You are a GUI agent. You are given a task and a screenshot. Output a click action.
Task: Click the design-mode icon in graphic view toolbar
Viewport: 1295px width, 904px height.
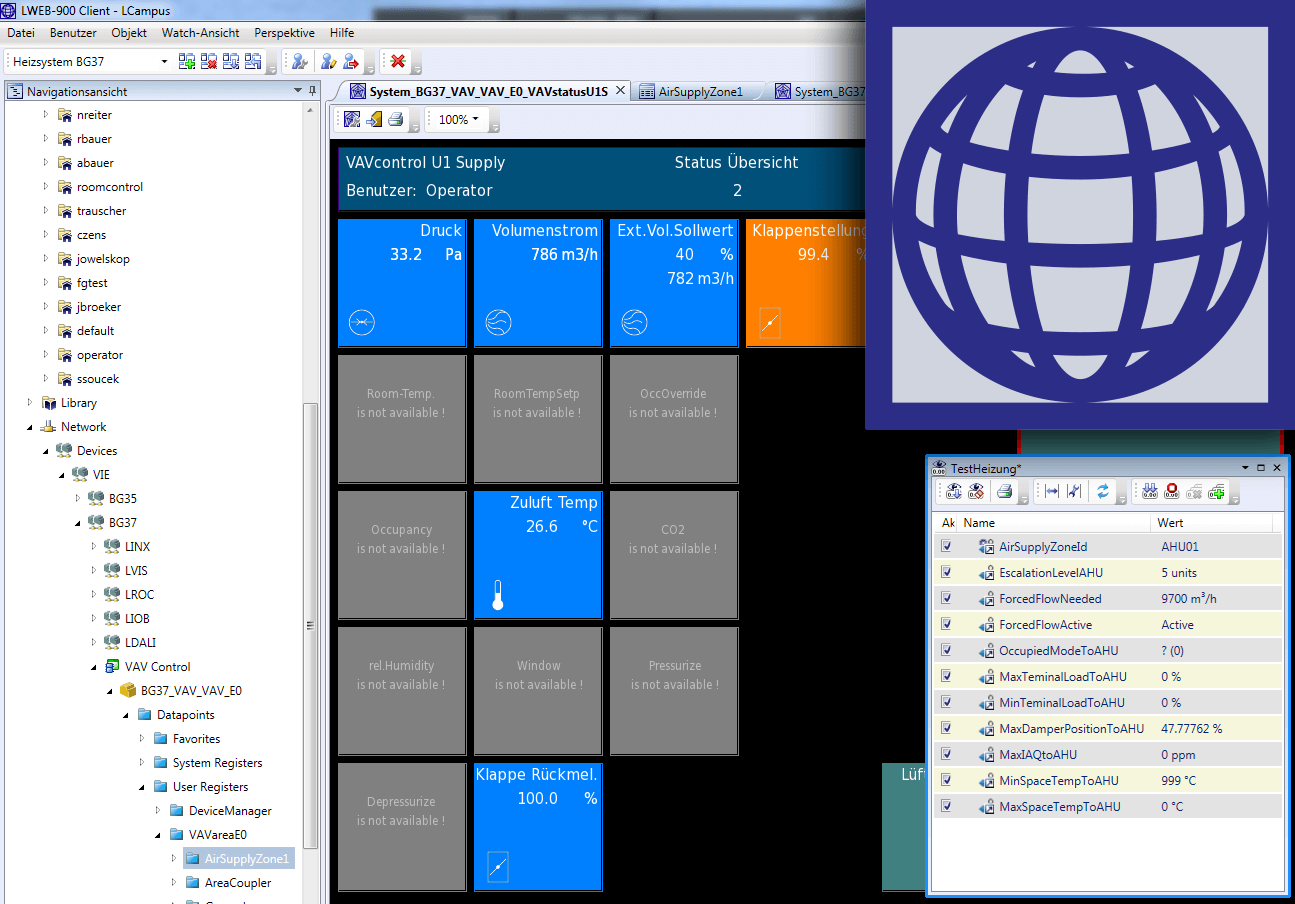point(352,120)
